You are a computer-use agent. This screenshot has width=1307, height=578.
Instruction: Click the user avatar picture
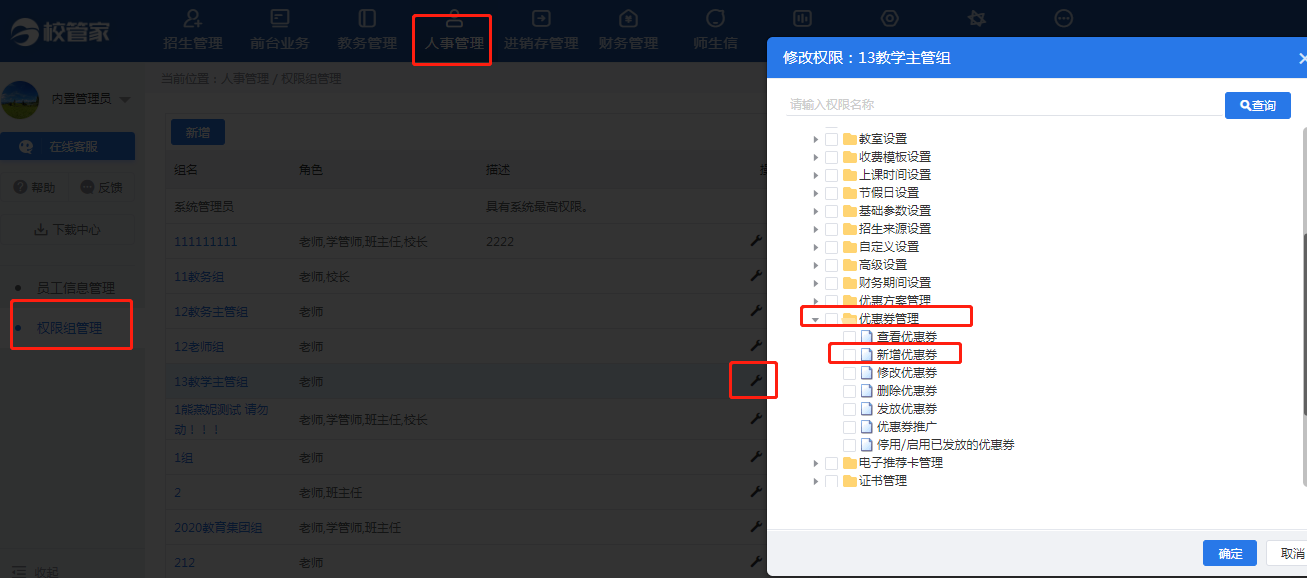coord(21,100)
